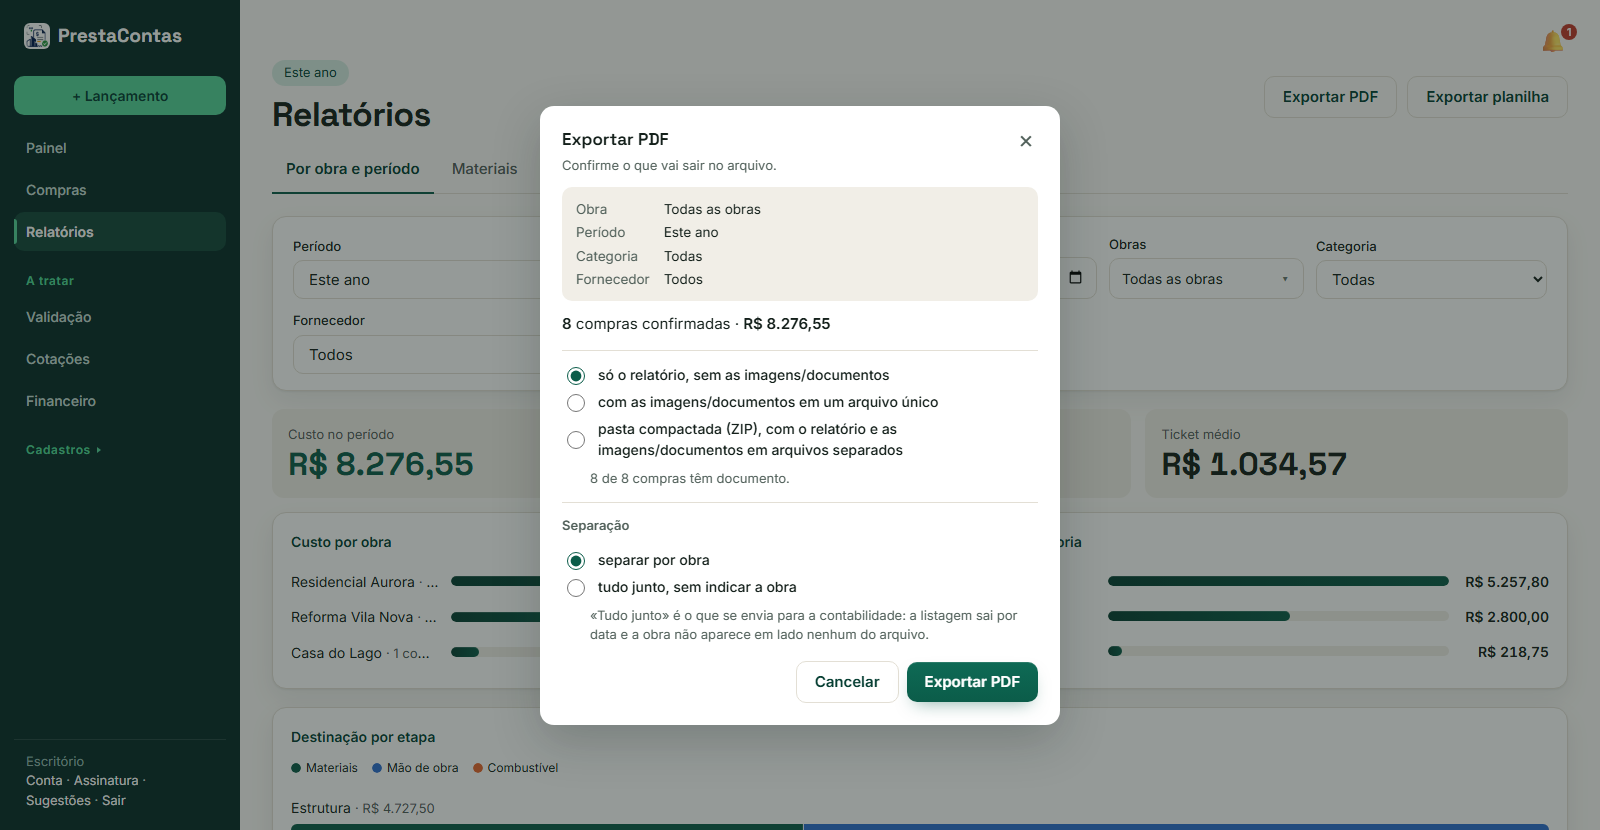Confirm with the dialog's Exportar PDF button

[972, 682]
